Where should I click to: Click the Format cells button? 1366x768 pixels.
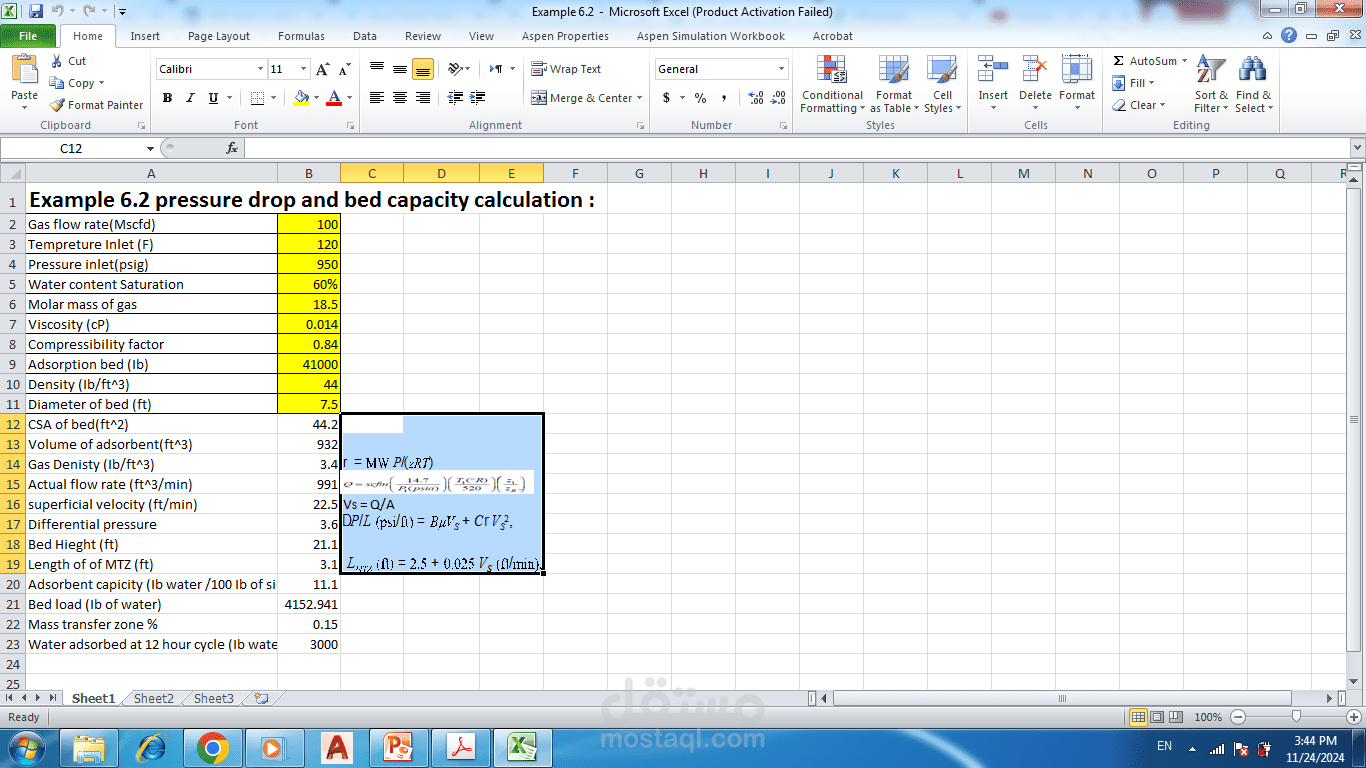[1077, 84]
